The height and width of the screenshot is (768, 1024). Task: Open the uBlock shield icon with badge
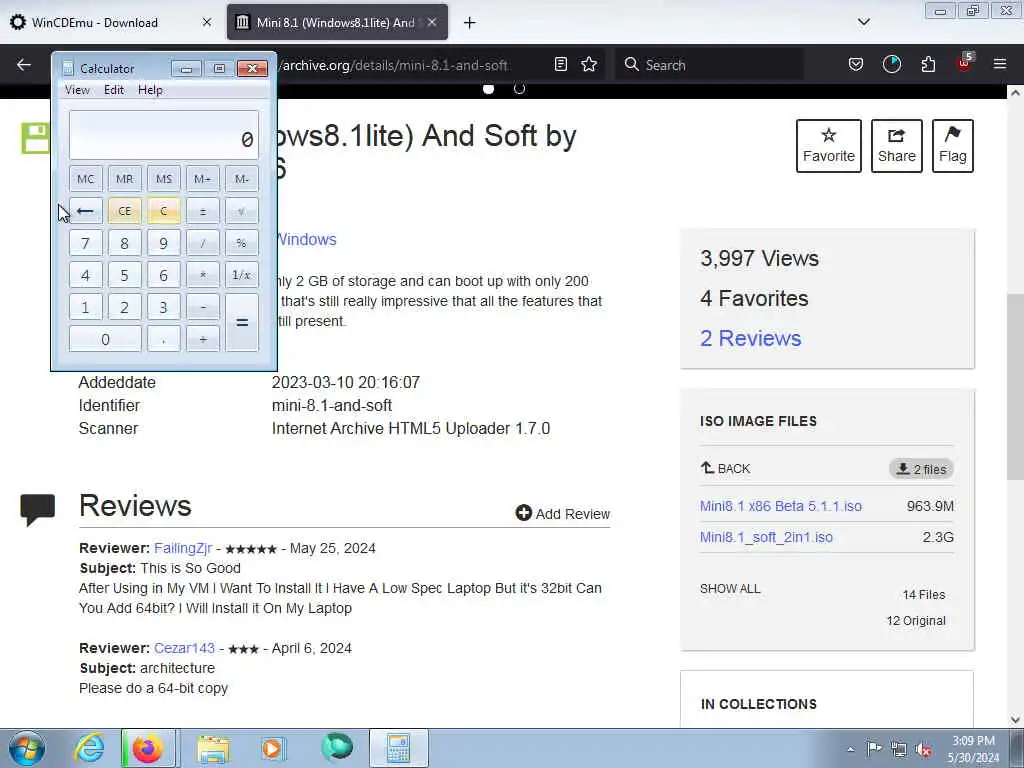965,63
